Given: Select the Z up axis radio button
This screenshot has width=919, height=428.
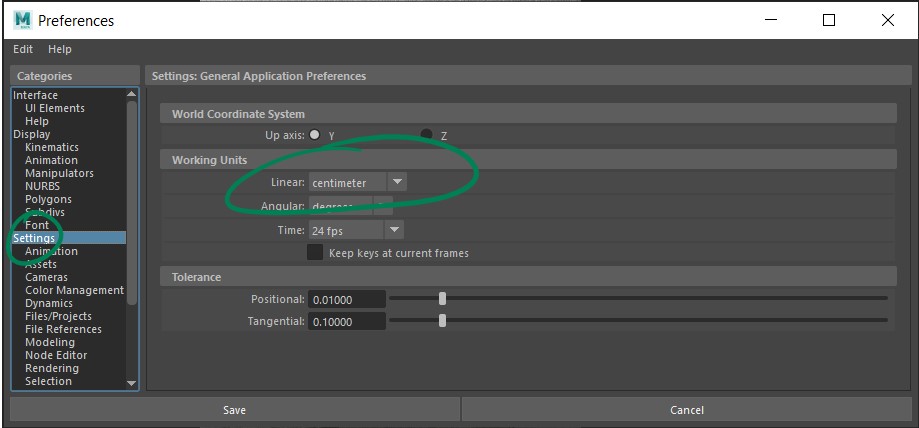Looking at the screenshot, I should 426,134.
